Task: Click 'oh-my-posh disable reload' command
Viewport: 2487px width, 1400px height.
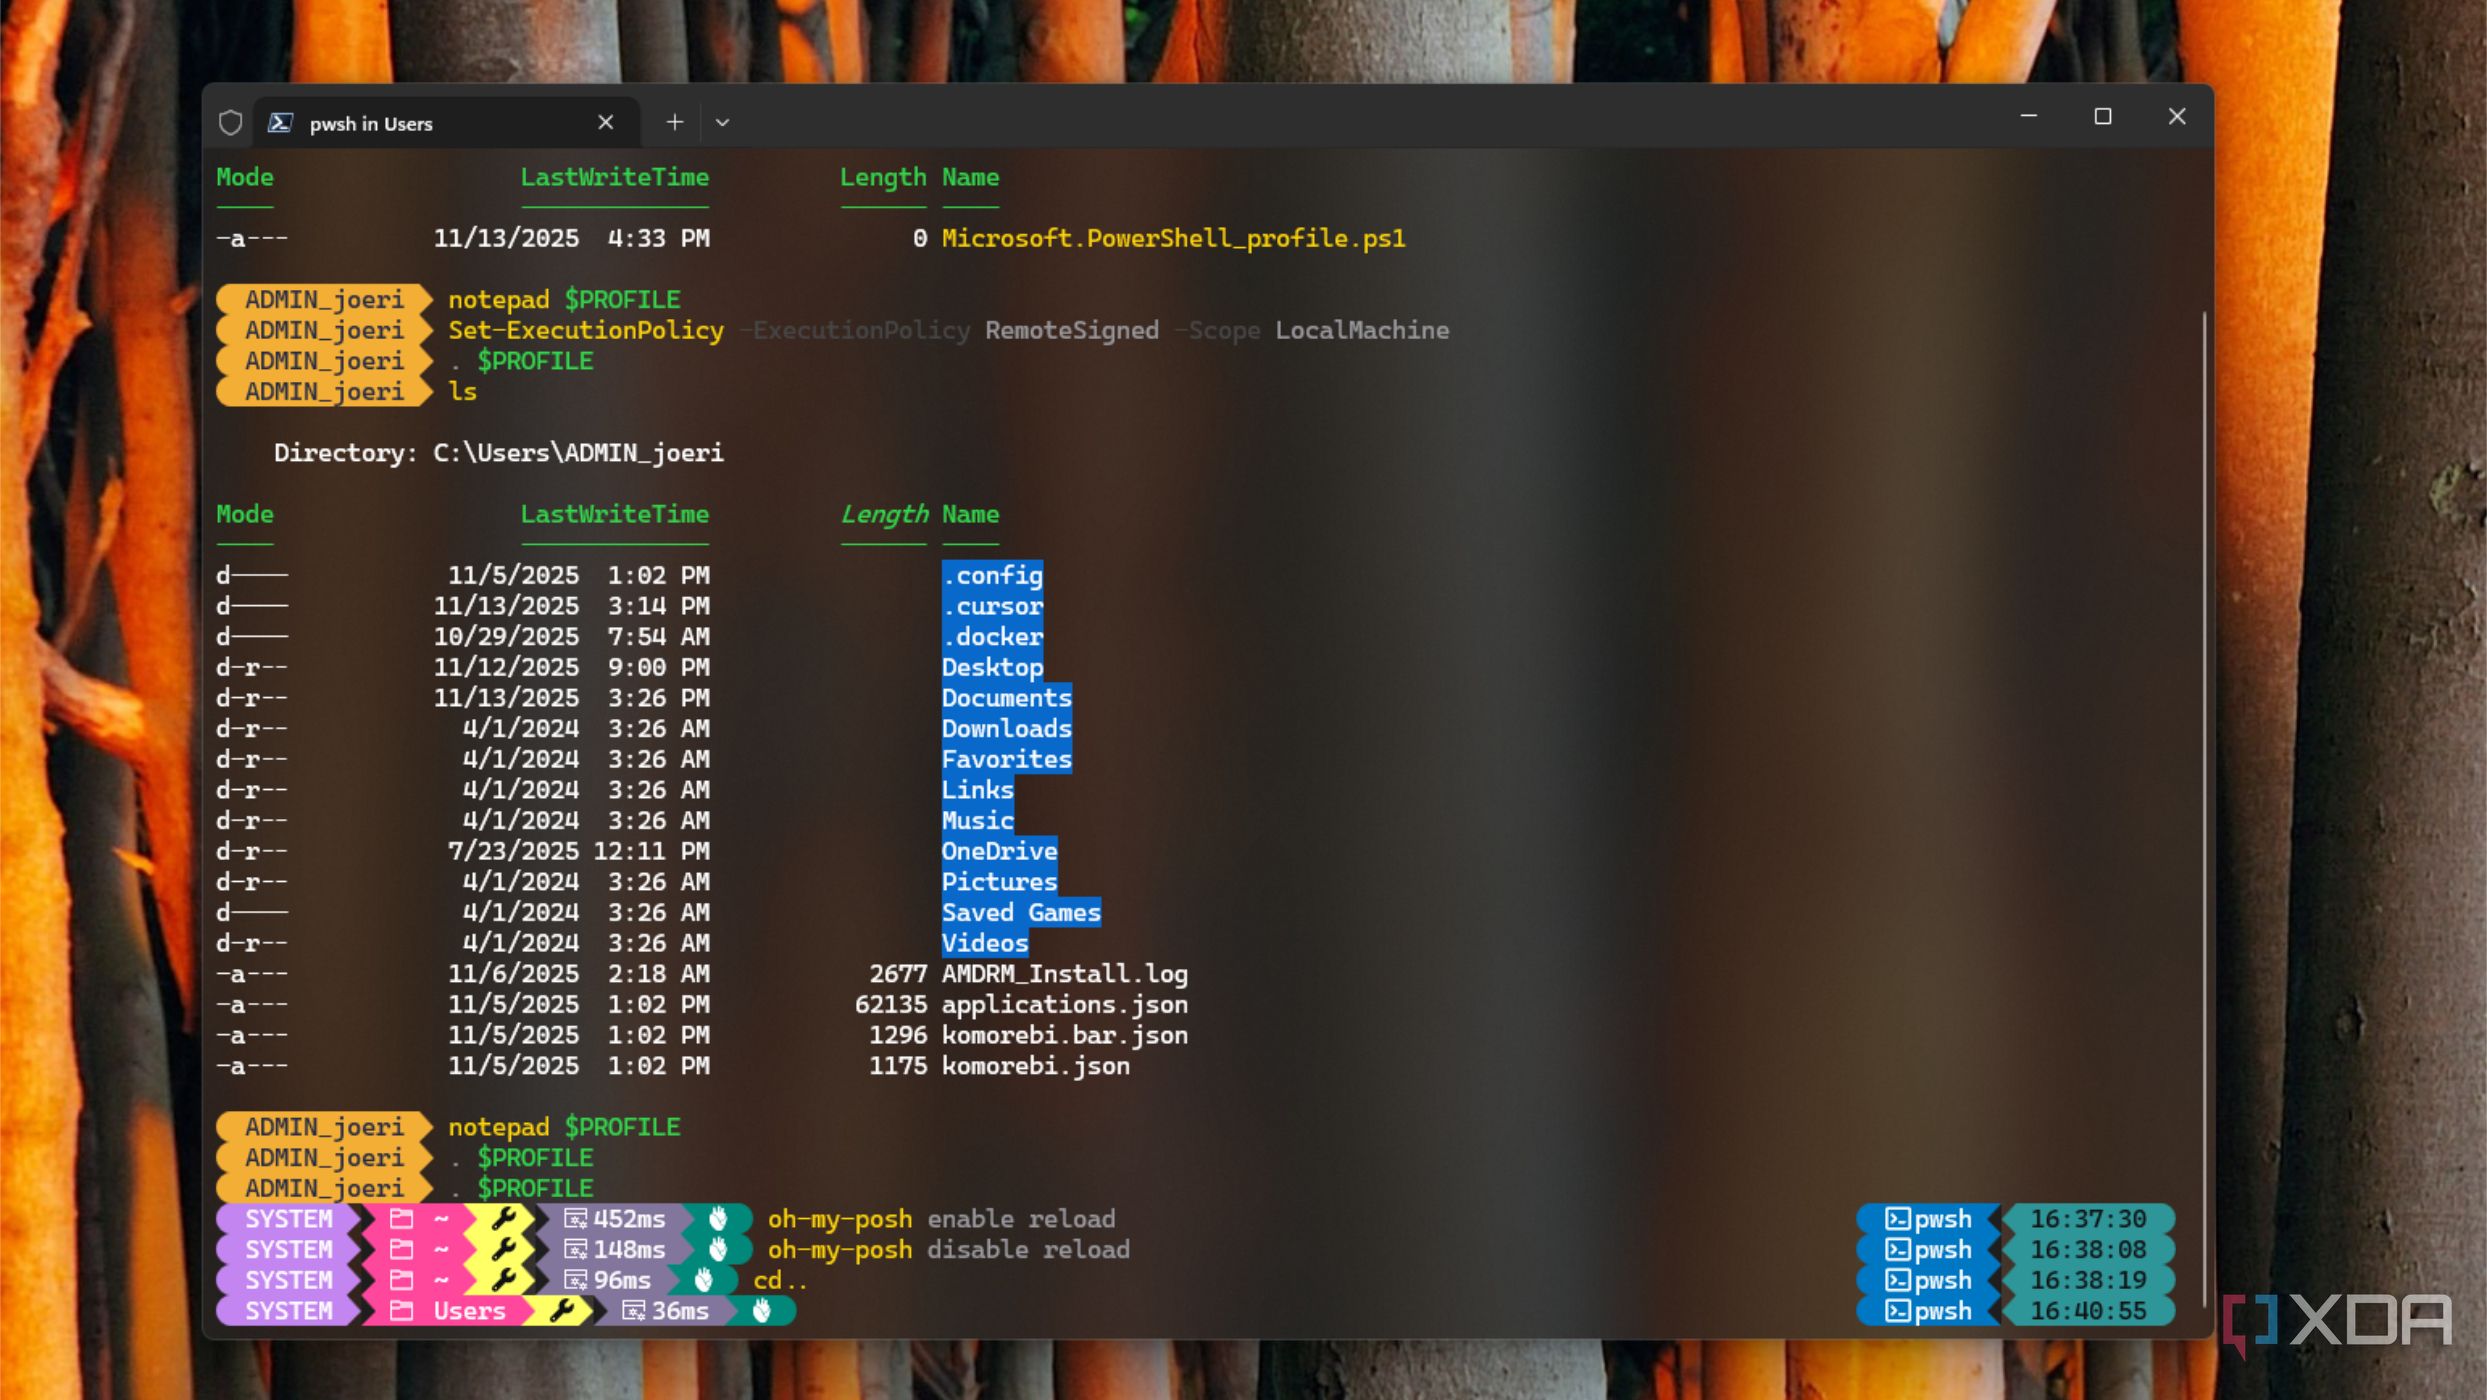Action: pos(949,1250)
